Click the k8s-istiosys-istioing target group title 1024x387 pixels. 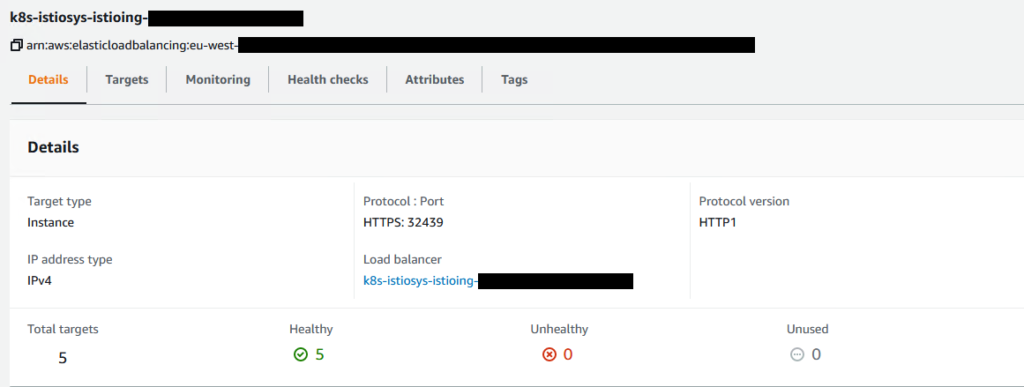[157, 18]
